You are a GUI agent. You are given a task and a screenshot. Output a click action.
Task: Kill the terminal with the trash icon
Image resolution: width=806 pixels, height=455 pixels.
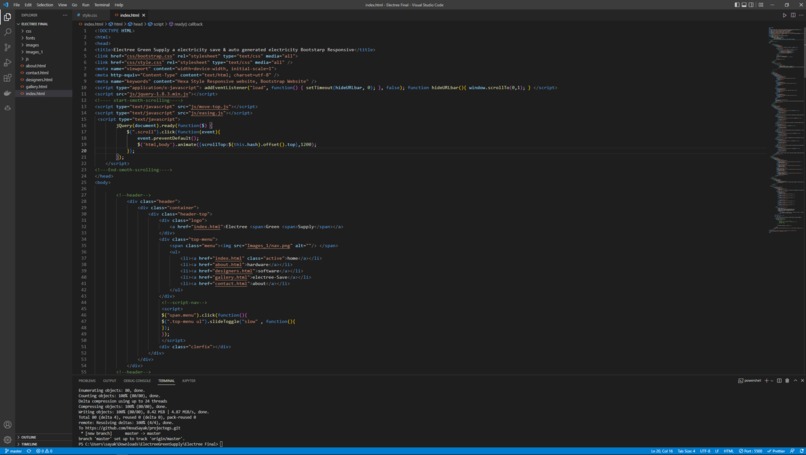[x=787, y=380]
